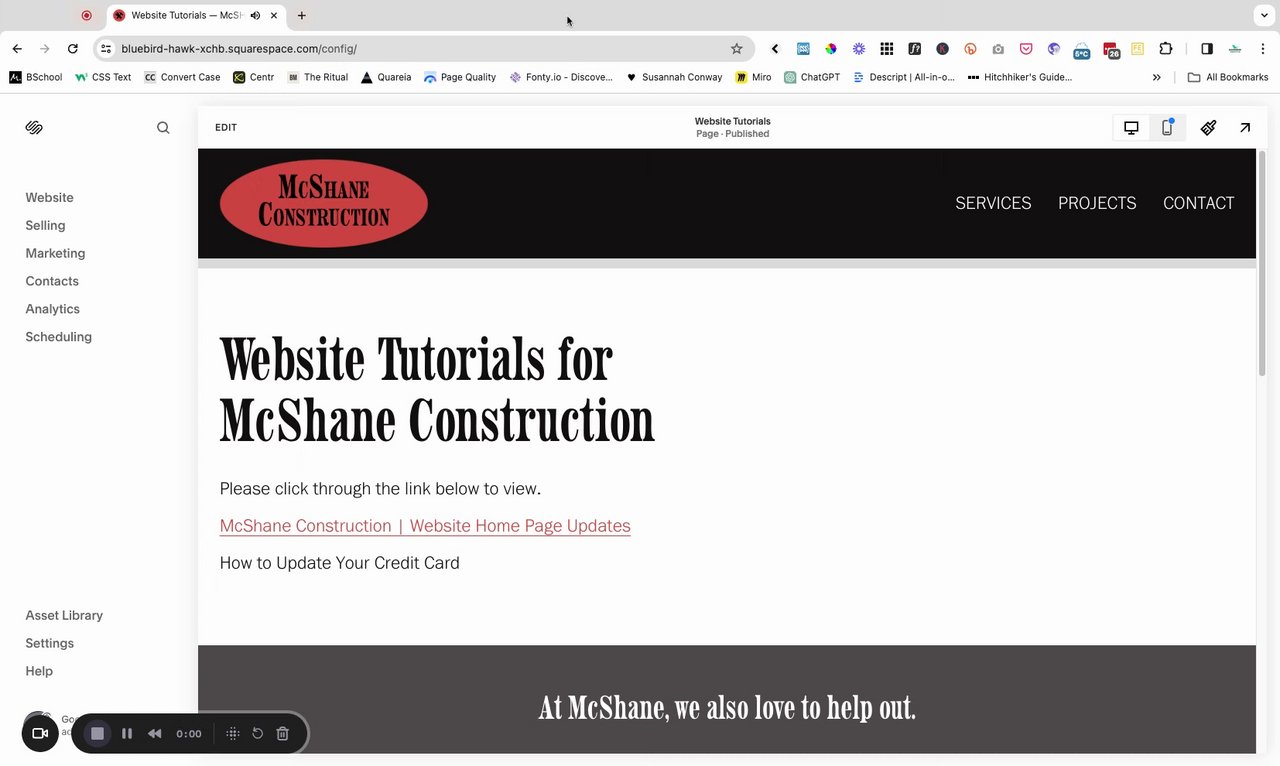The width and height of the screenshot is (1280, 766).
Task: Click SERVICES in site navigation
Action: [993, 203]
